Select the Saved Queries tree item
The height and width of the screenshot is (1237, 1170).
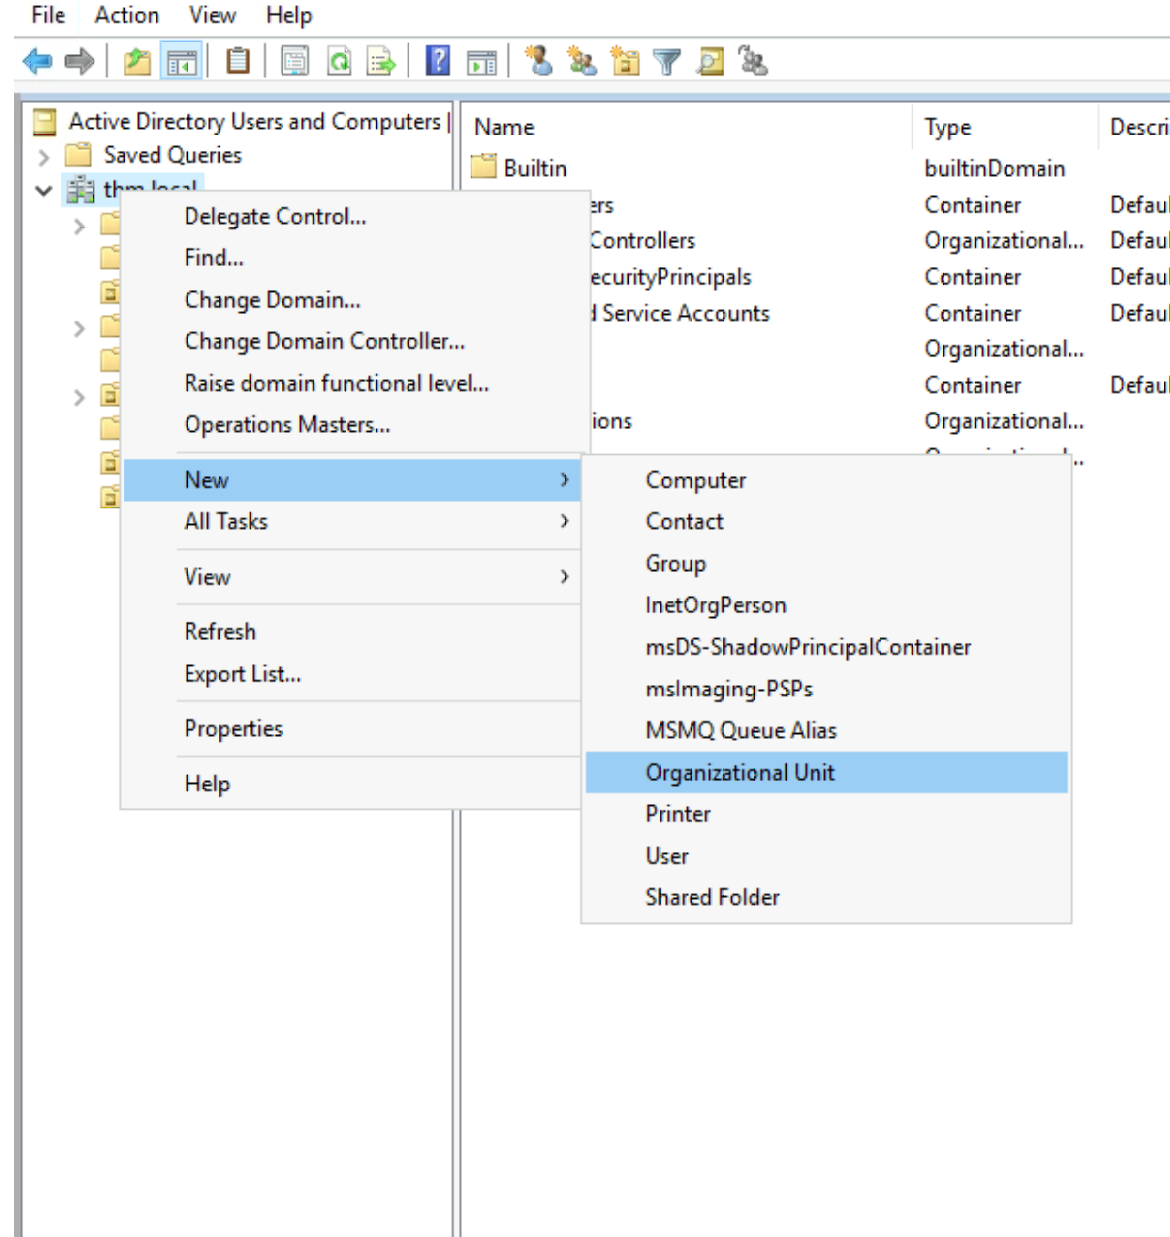pyautogui.click(x=172, y=155)
